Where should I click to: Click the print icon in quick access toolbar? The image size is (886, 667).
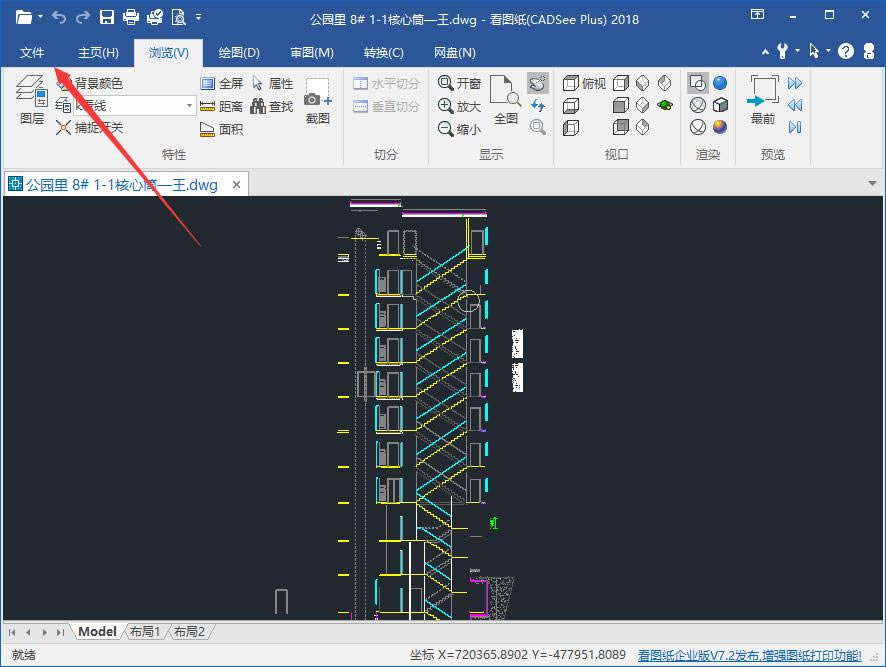131,18
